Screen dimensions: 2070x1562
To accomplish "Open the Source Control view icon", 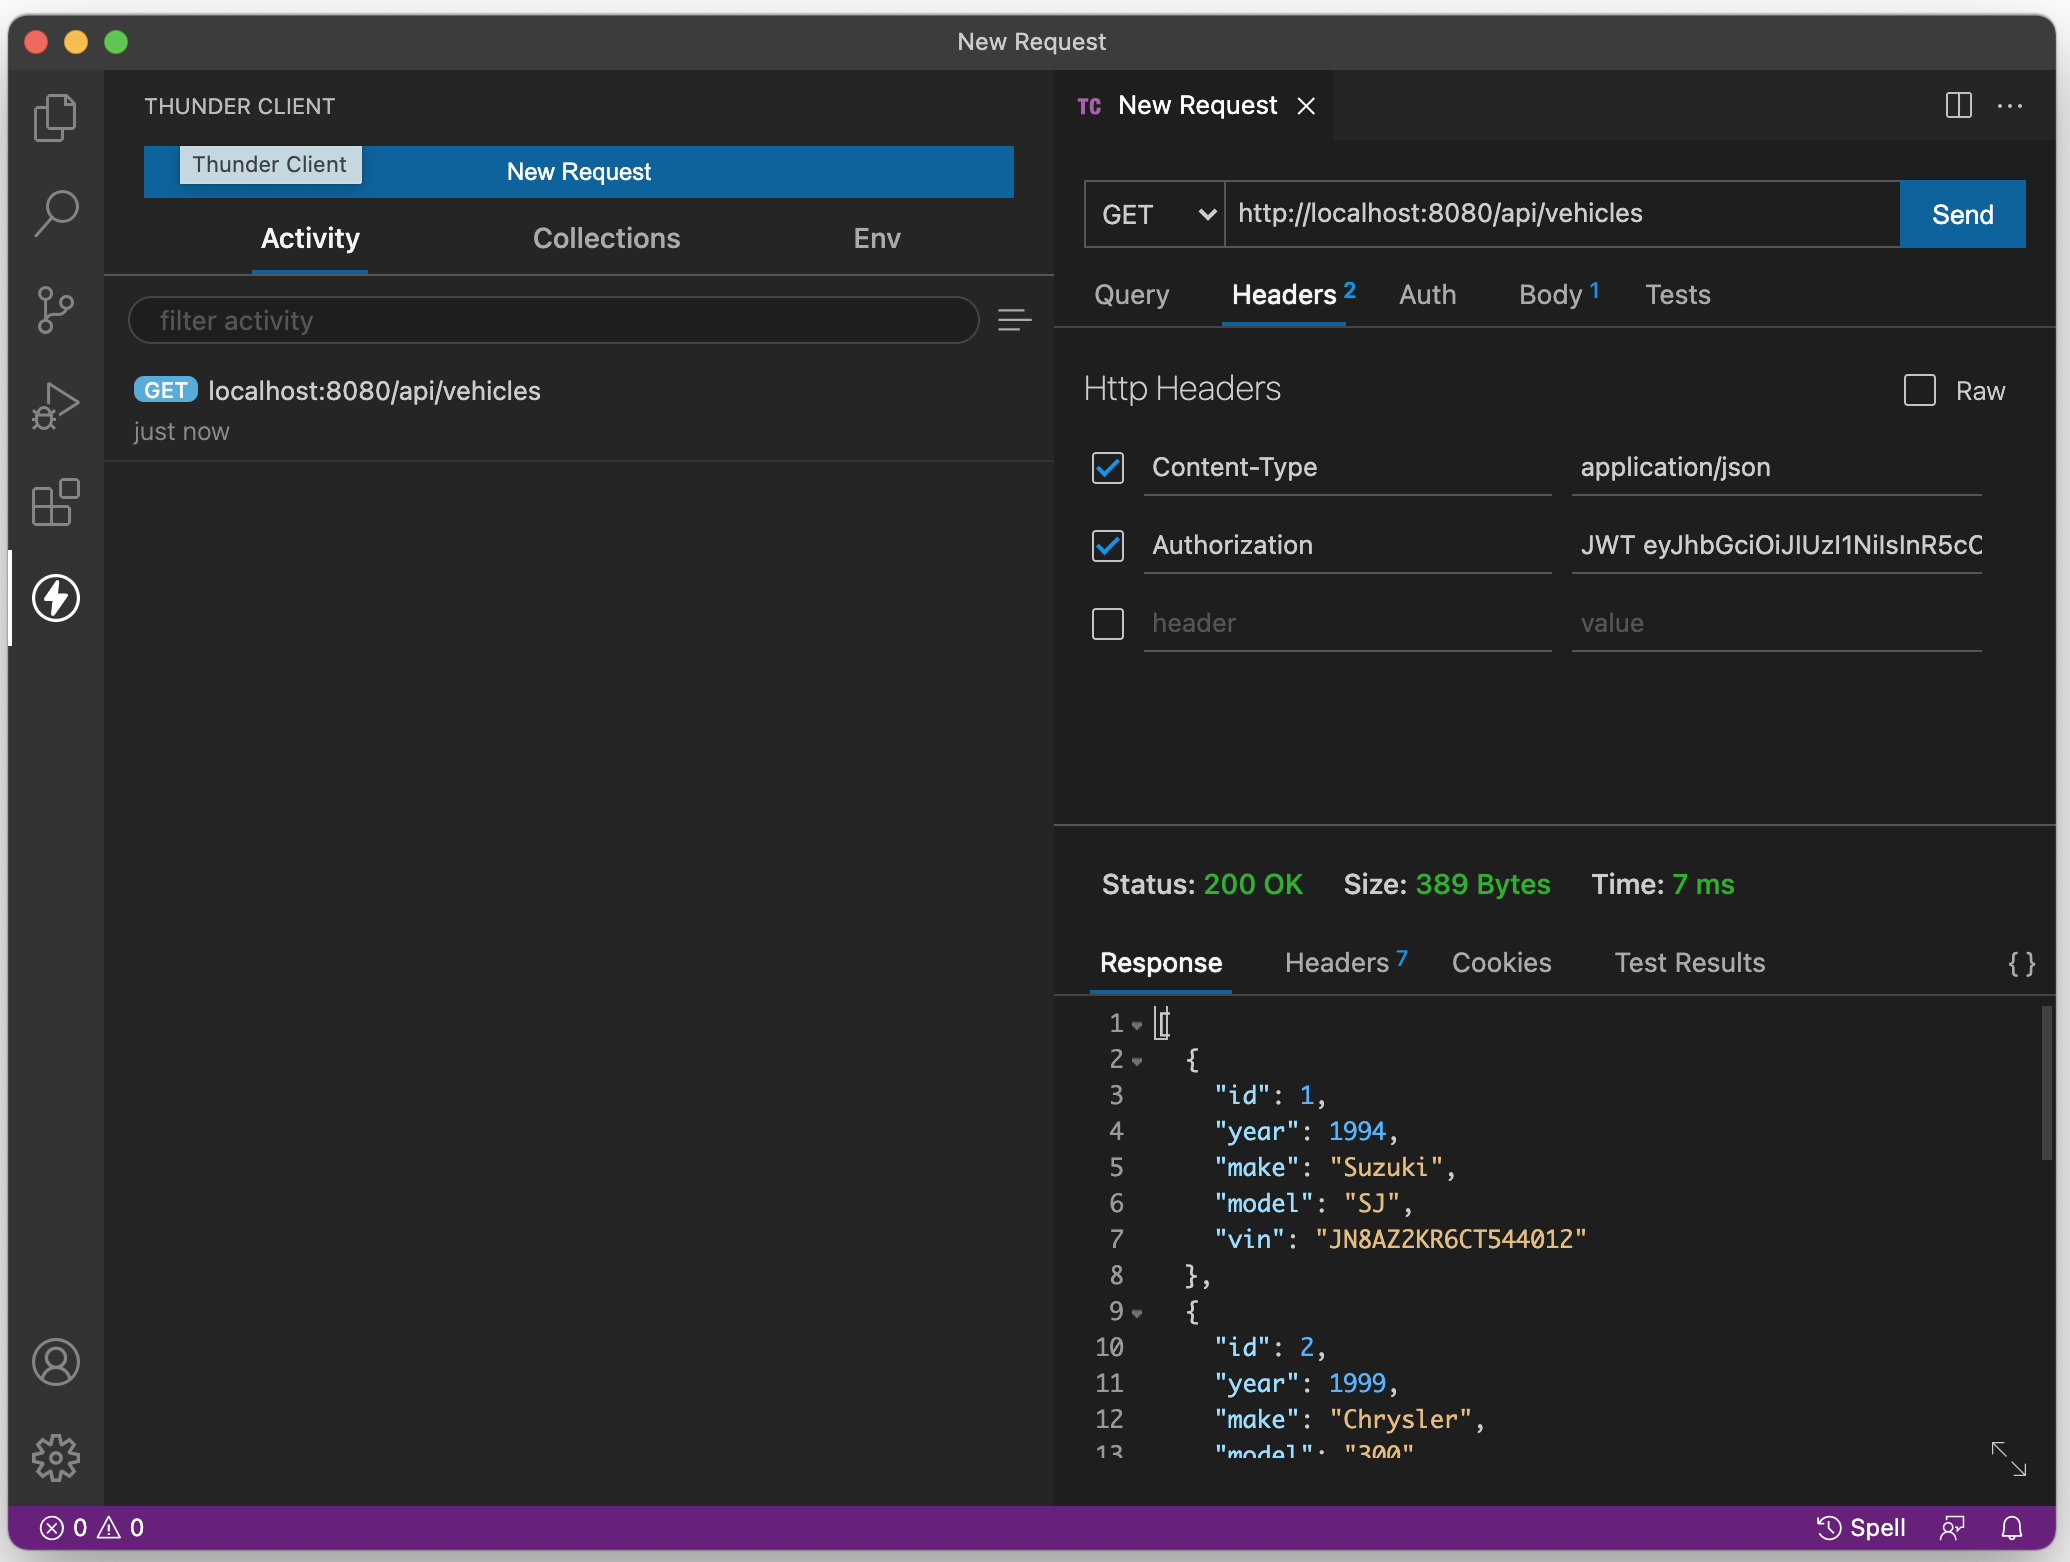I will pyautogui.click(x=56, y=310).
